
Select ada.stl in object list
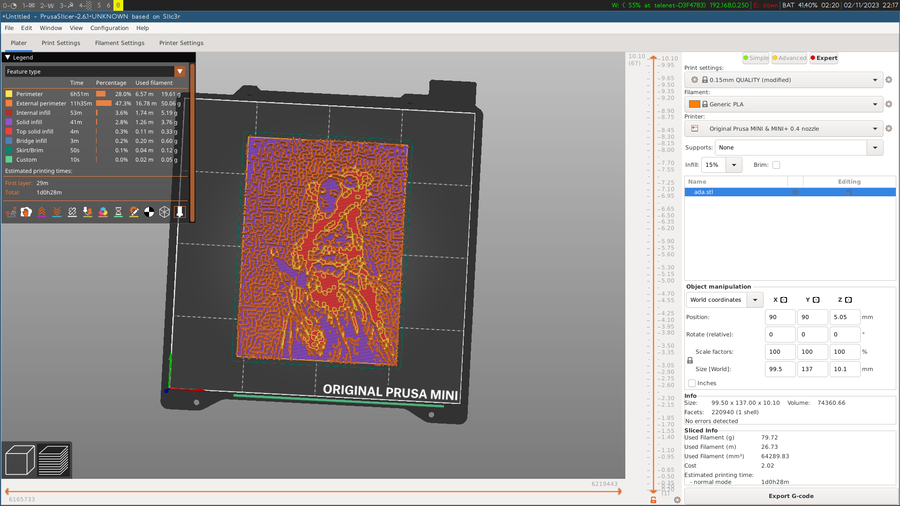(790, 192)
